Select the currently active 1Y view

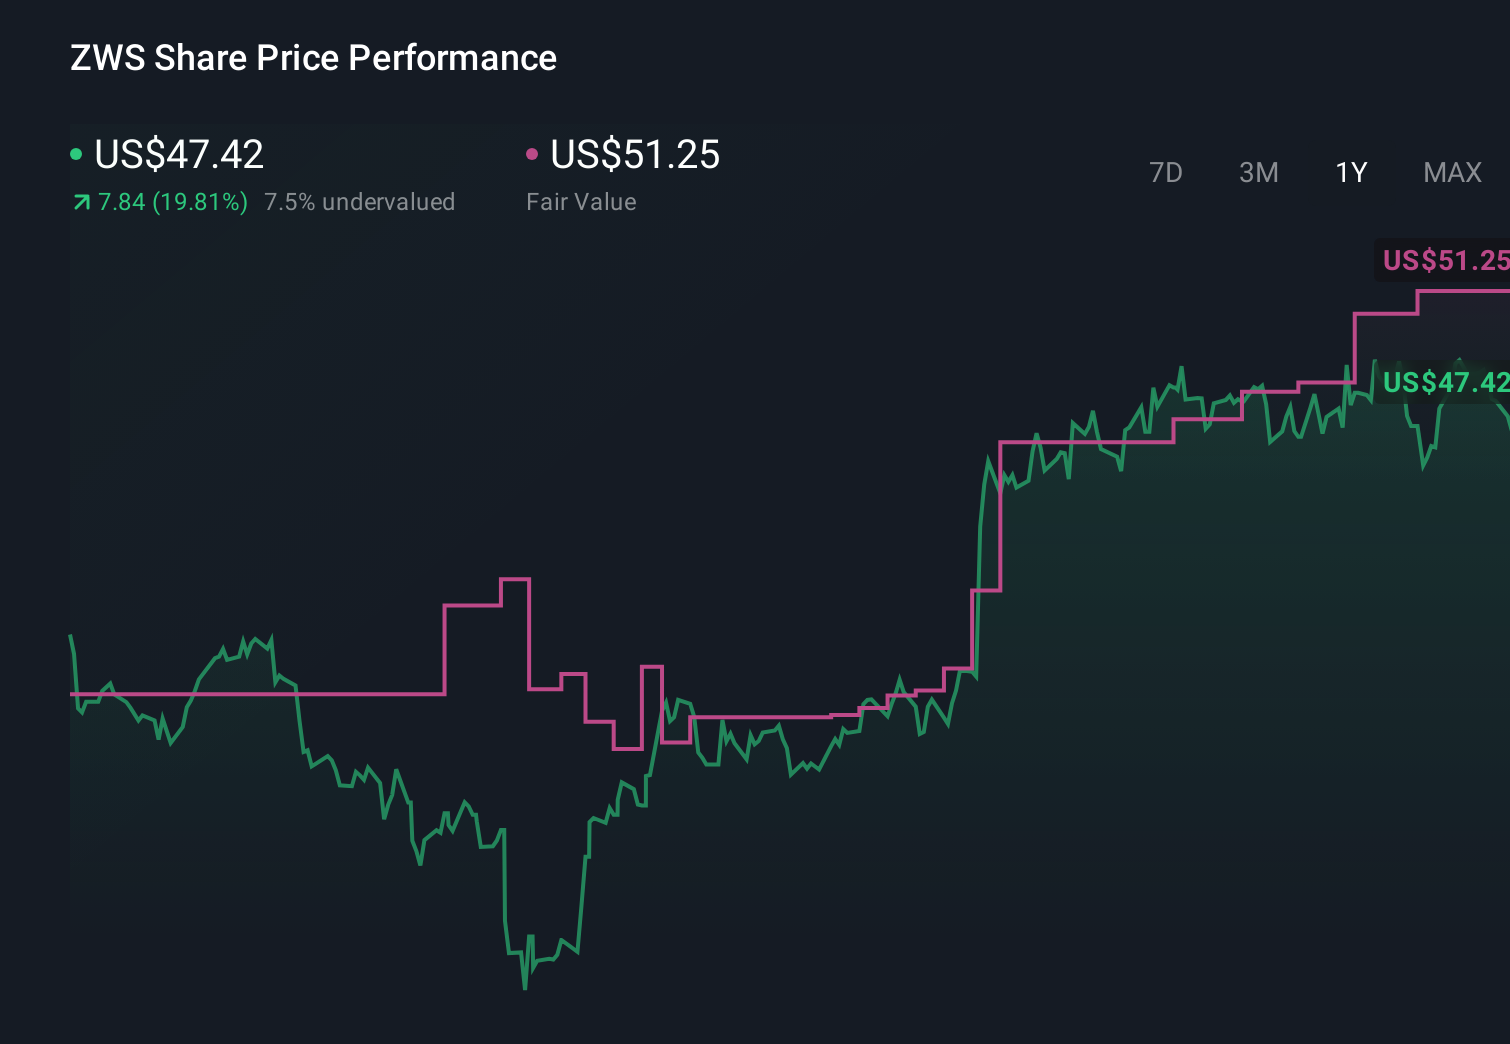click(x=1350, y=172)
